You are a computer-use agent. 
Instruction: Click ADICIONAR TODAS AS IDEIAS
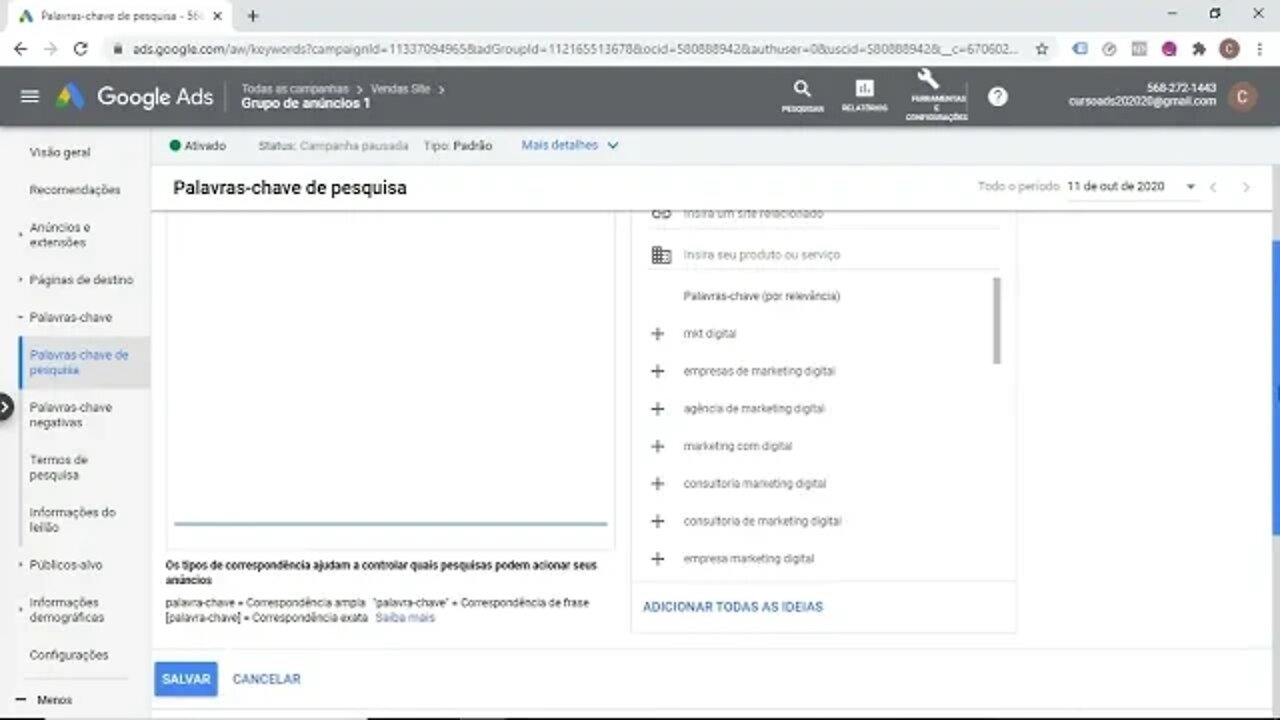coord(733,607)
